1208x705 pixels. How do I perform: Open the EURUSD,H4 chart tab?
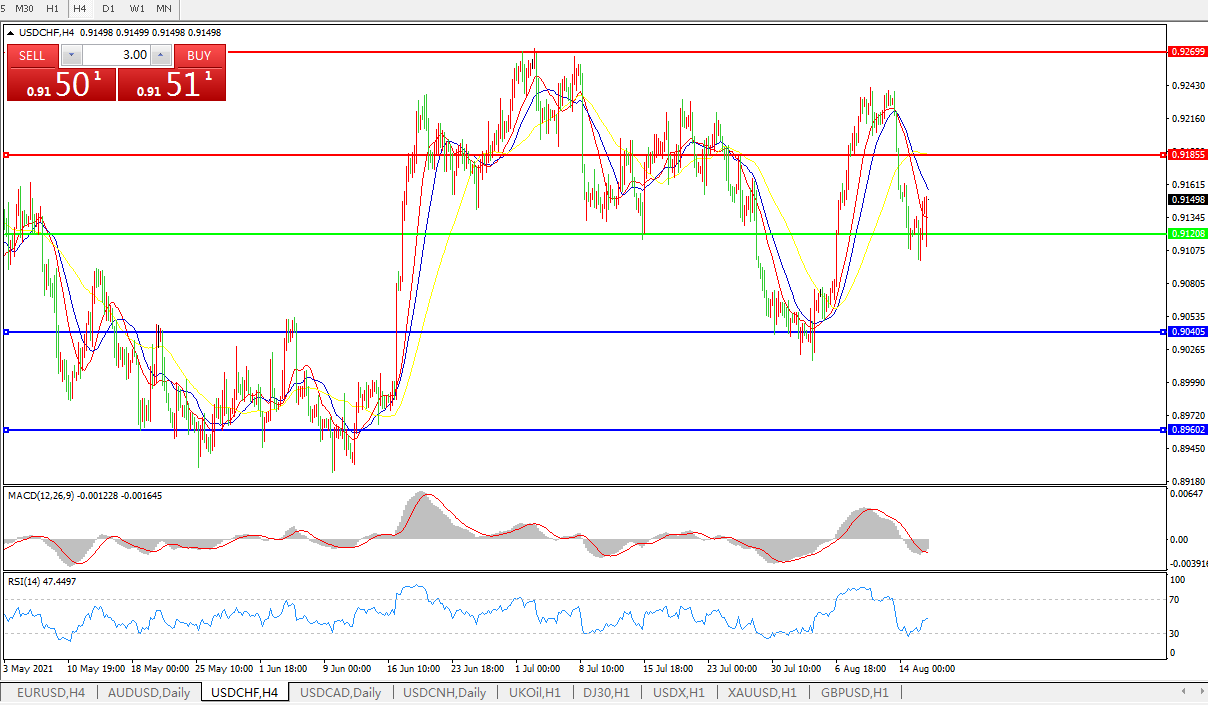(x=51, y=692)
